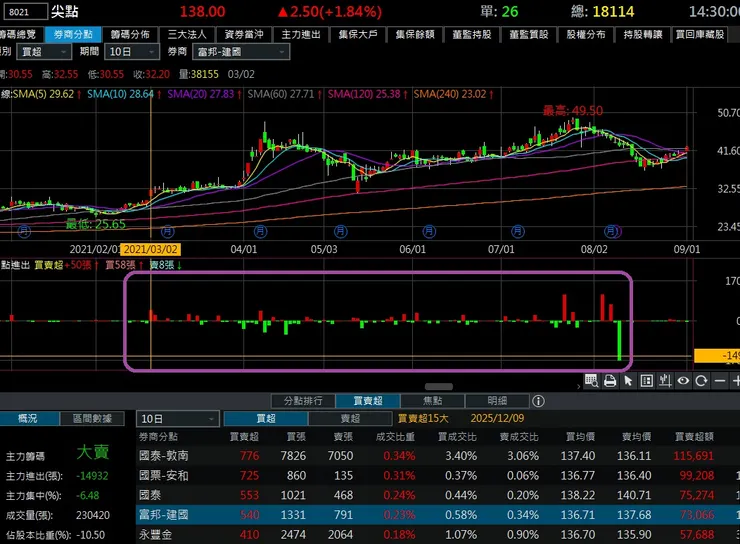
Task: Click the date 2025/12/09
Action: [497, 418]
